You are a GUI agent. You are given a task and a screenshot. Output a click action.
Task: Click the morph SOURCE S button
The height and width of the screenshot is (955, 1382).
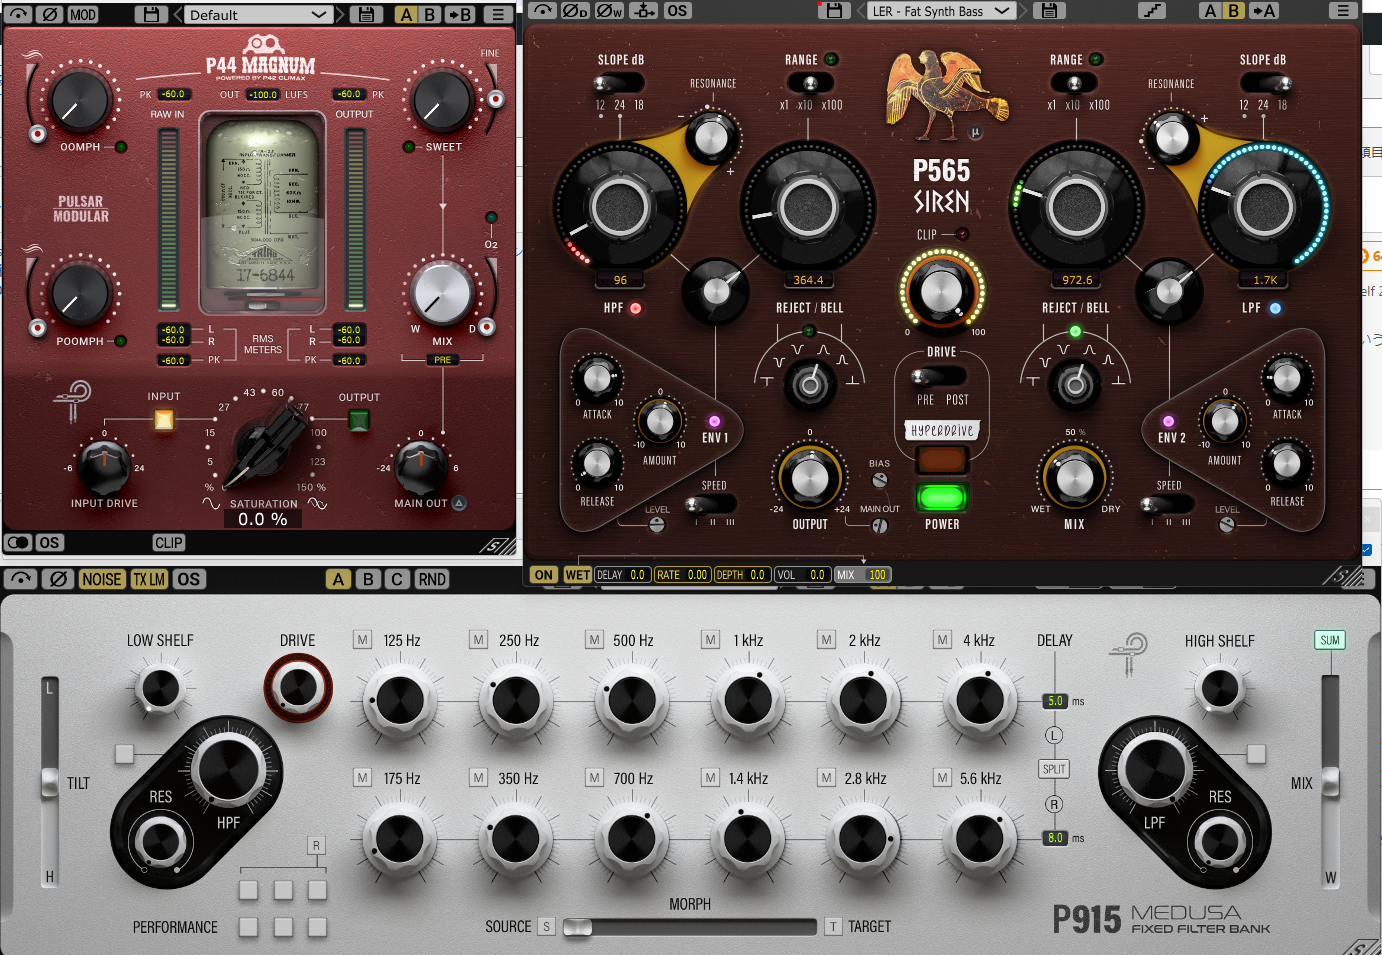tap(546, 927)
